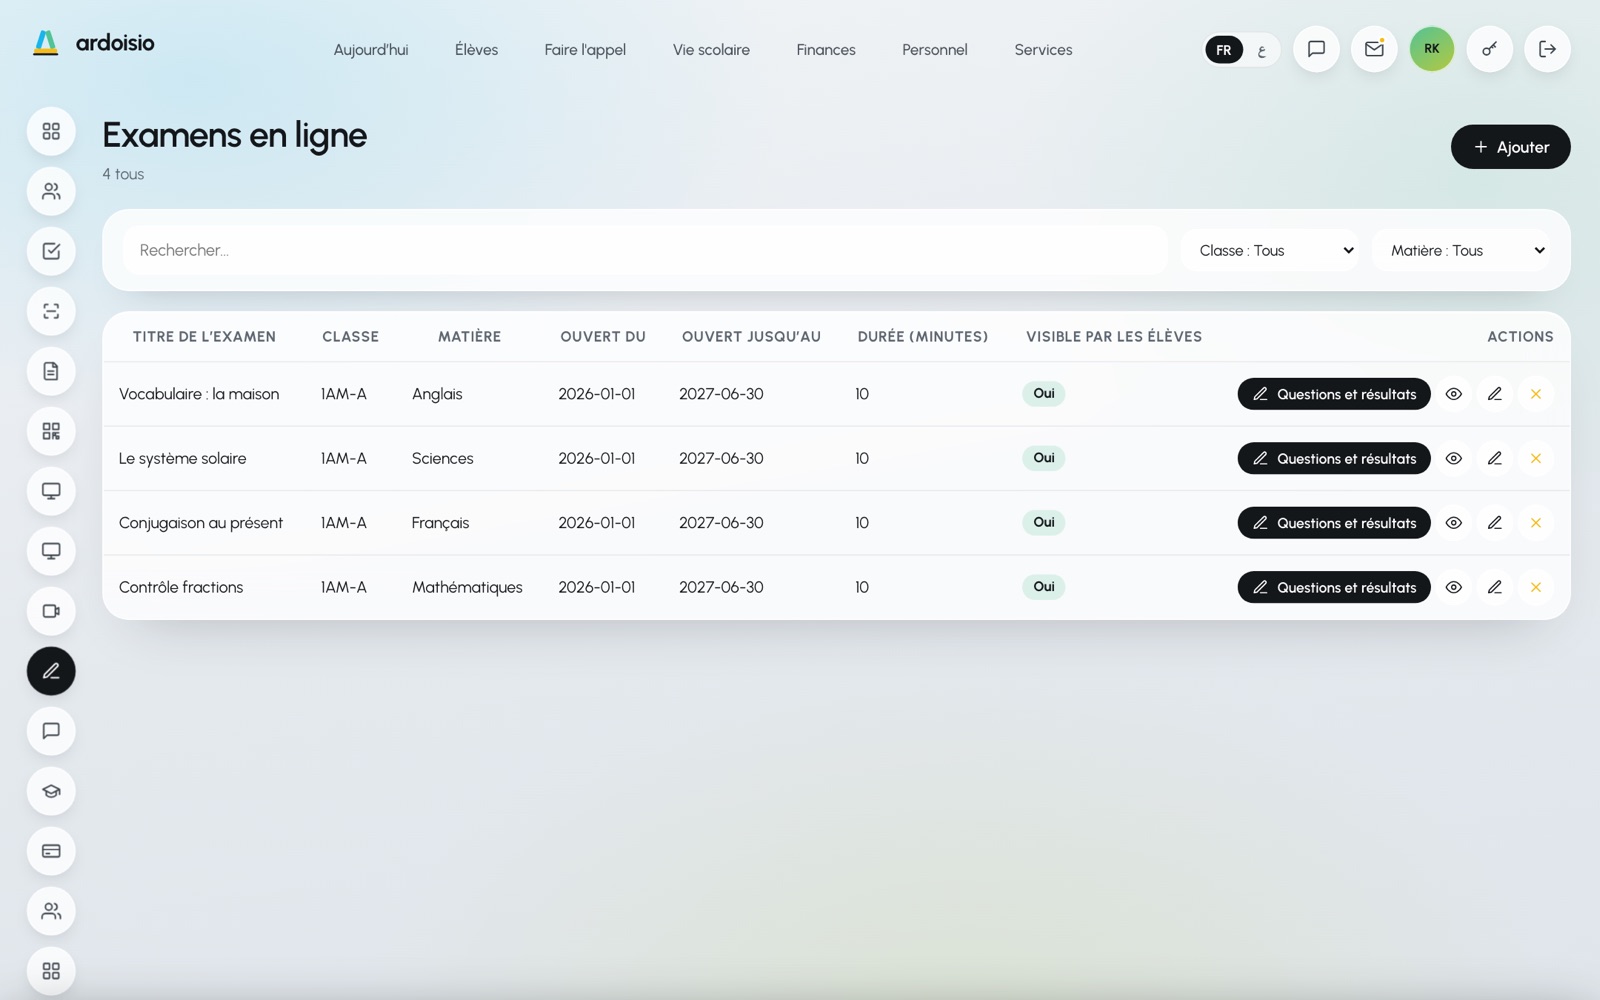The height and width of the screenshot is (1000, 1600).
Task: Open the mail envelope icon in header
Action: (1374, 49)
